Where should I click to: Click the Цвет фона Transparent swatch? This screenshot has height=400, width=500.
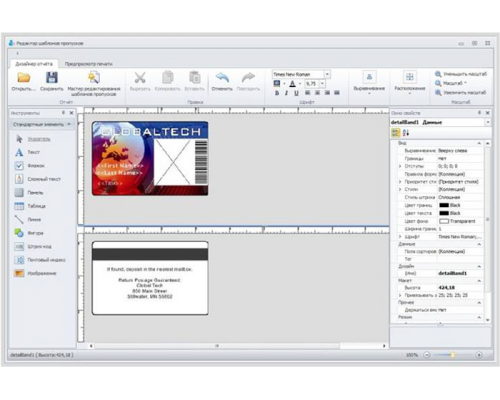coord(444,221)
